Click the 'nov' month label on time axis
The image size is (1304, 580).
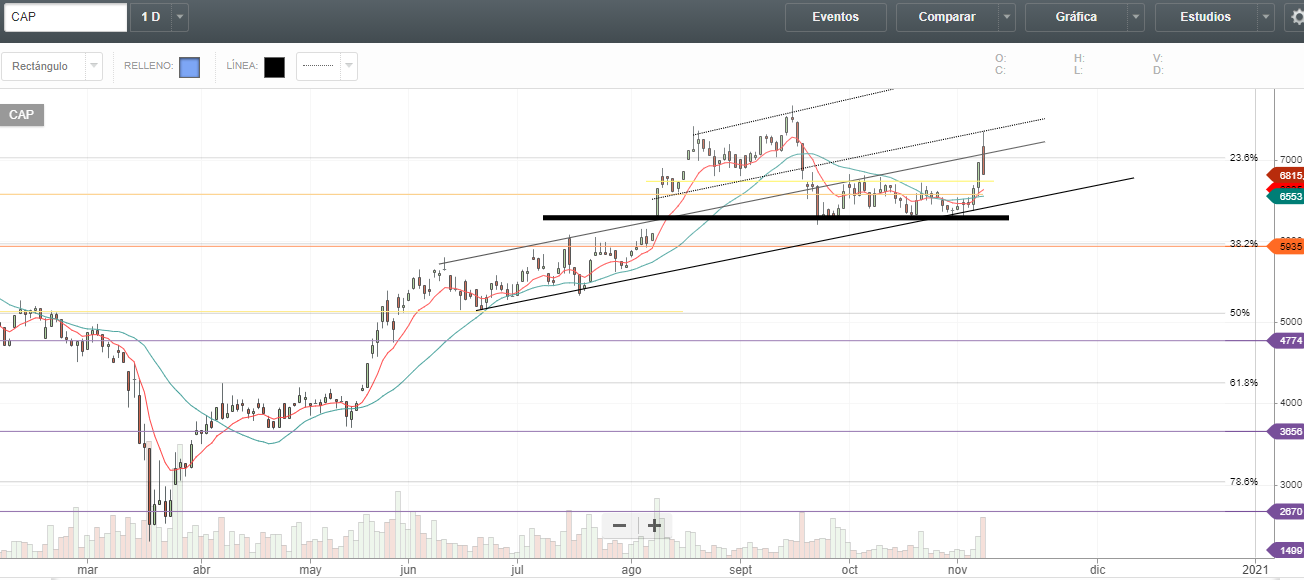[x=957, y=569]
